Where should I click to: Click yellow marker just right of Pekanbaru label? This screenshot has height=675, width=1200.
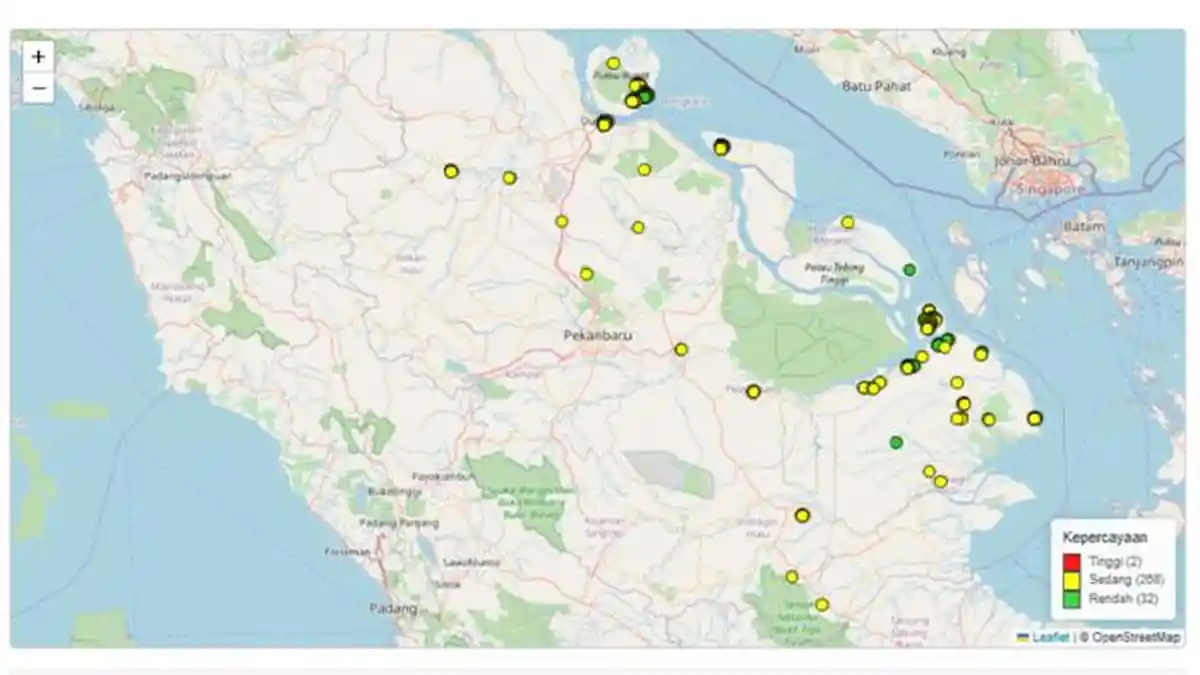coord(681,350)
